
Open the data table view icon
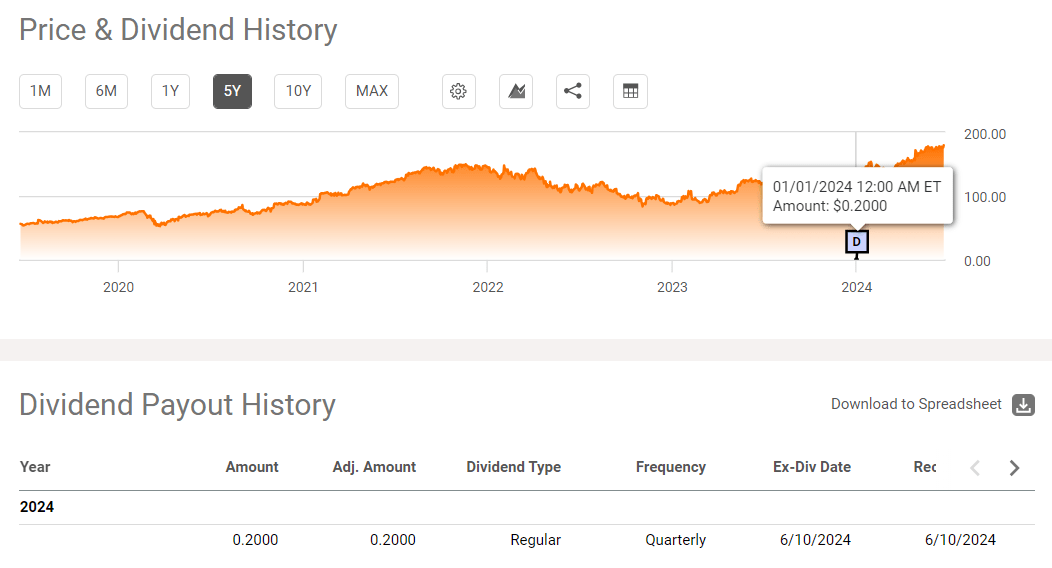pyautogui.click(x=630, y=91)
